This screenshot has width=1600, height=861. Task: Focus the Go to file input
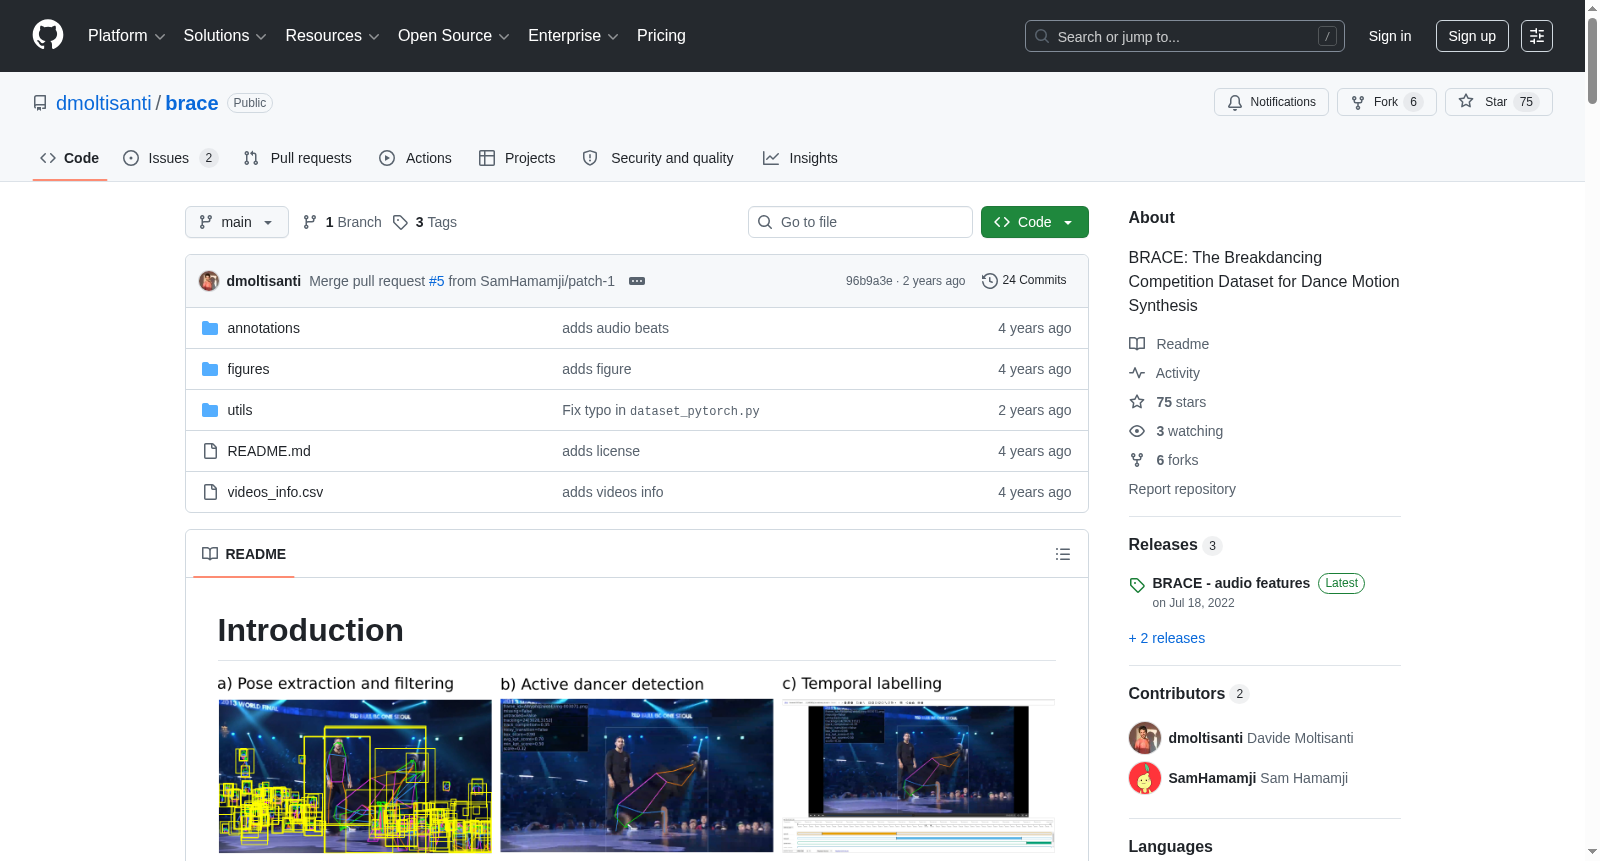860,222
